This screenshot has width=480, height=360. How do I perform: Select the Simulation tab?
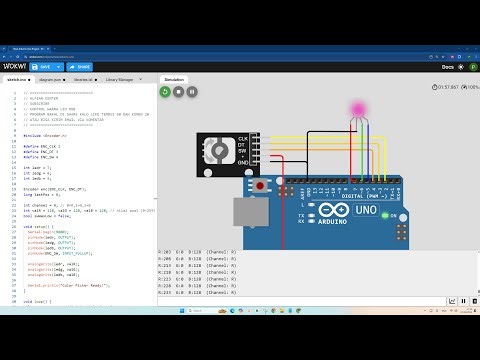tap(174, 80)
